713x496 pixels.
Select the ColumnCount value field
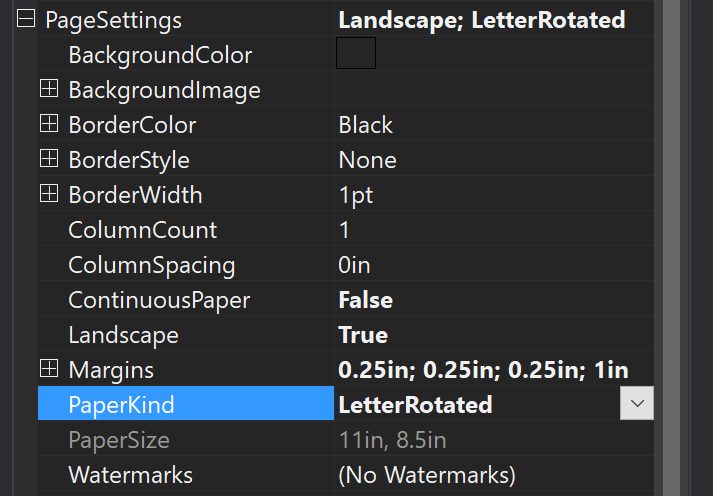tap(490, 230)
